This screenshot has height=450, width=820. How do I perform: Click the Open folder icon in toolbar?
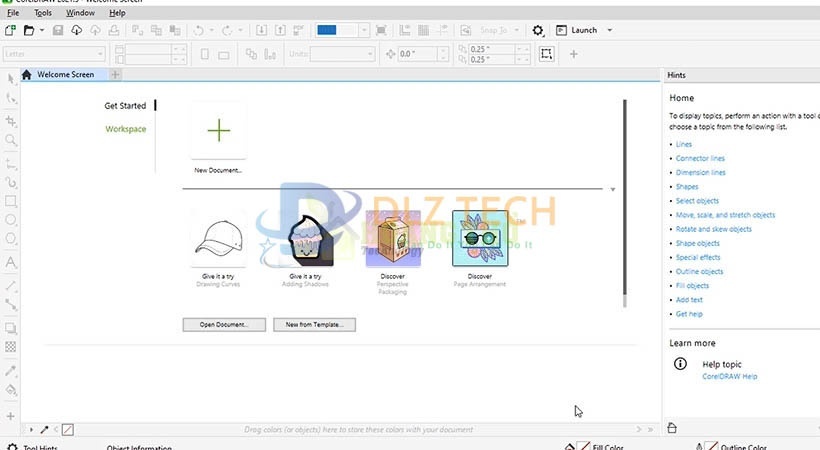point(29,31)
